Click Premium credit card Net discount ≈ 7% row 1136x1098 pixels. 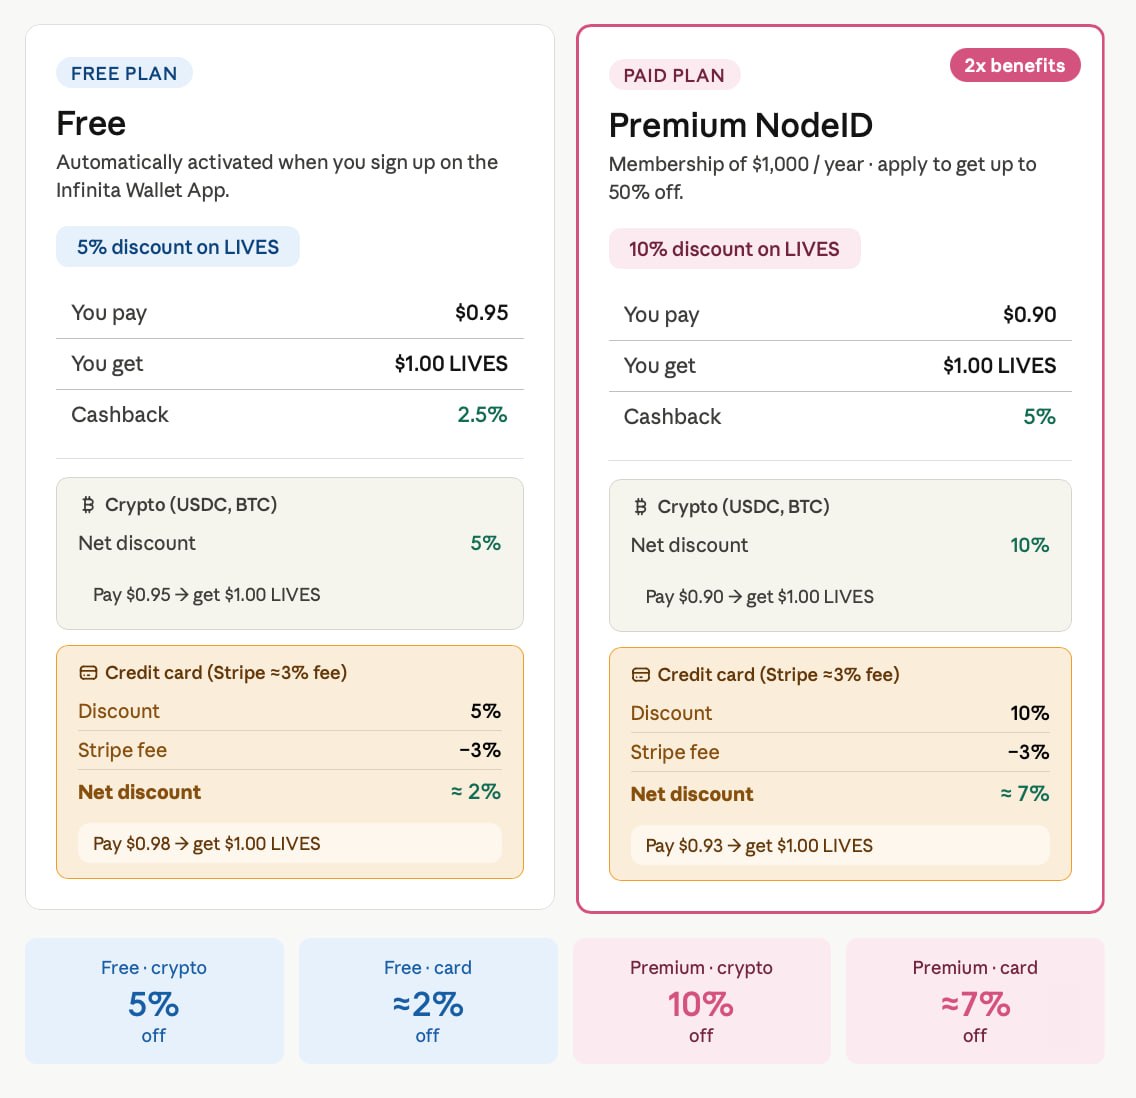(840, 794)
